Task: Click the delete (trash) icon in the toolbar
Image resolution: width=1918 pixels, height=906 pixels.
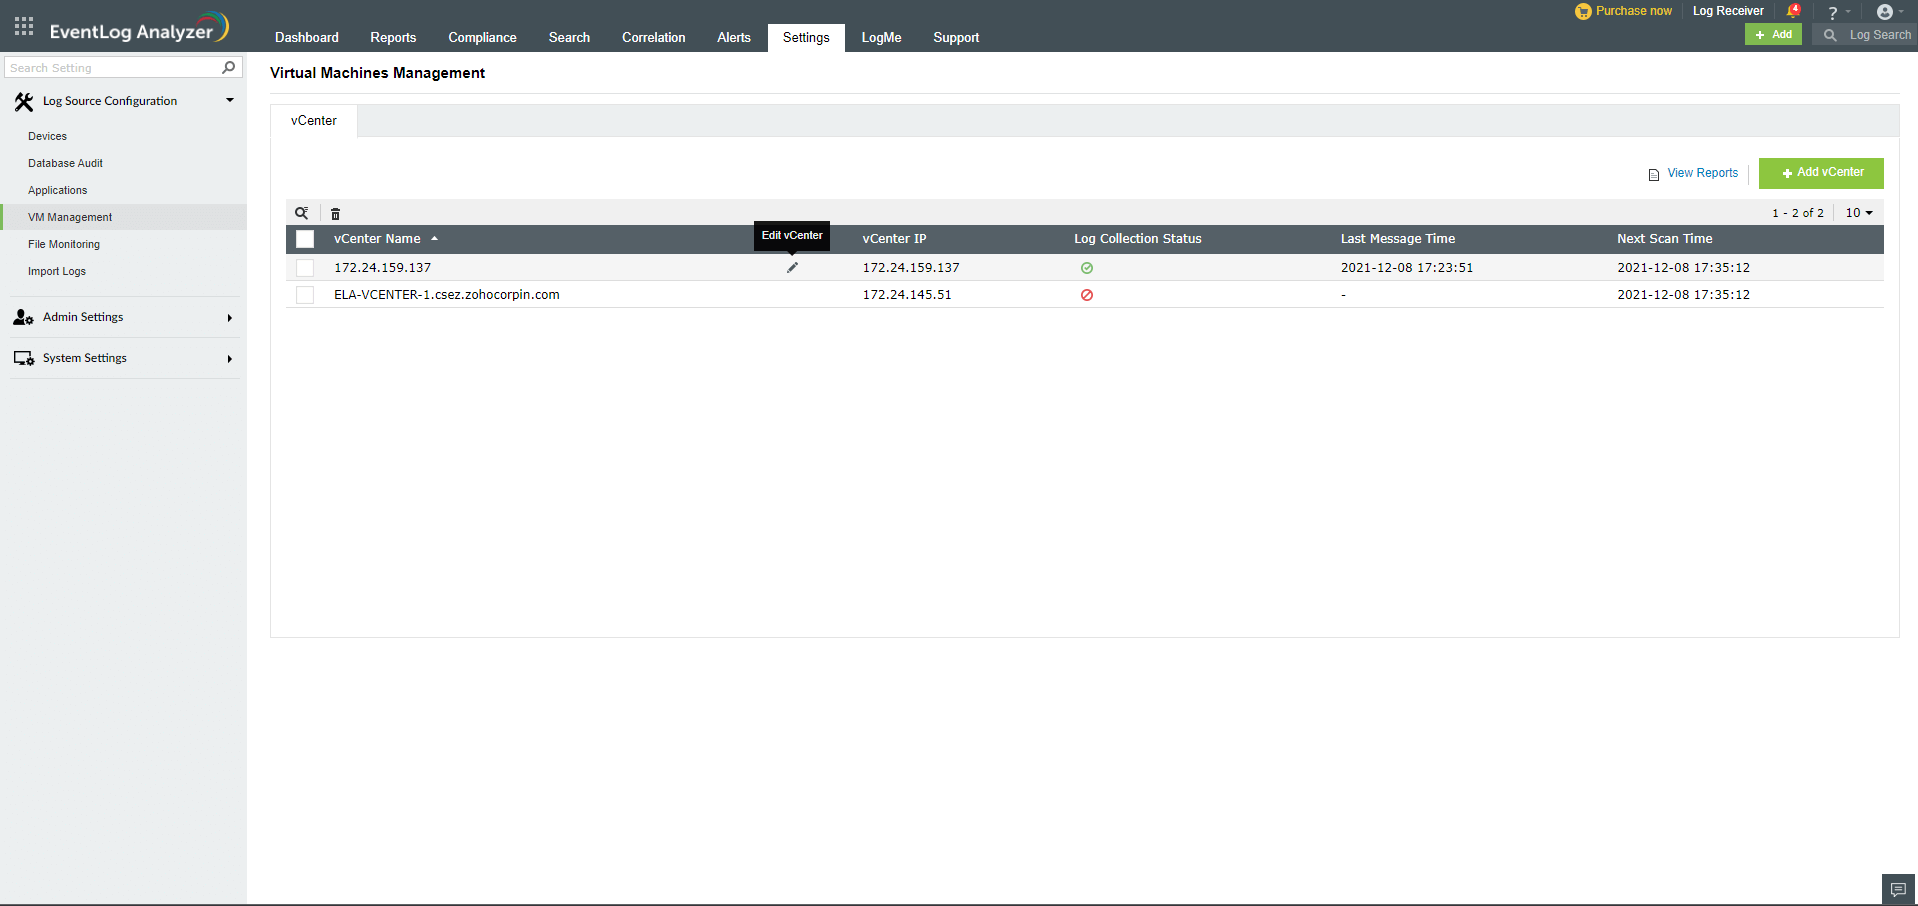Action: click(335, 212)
